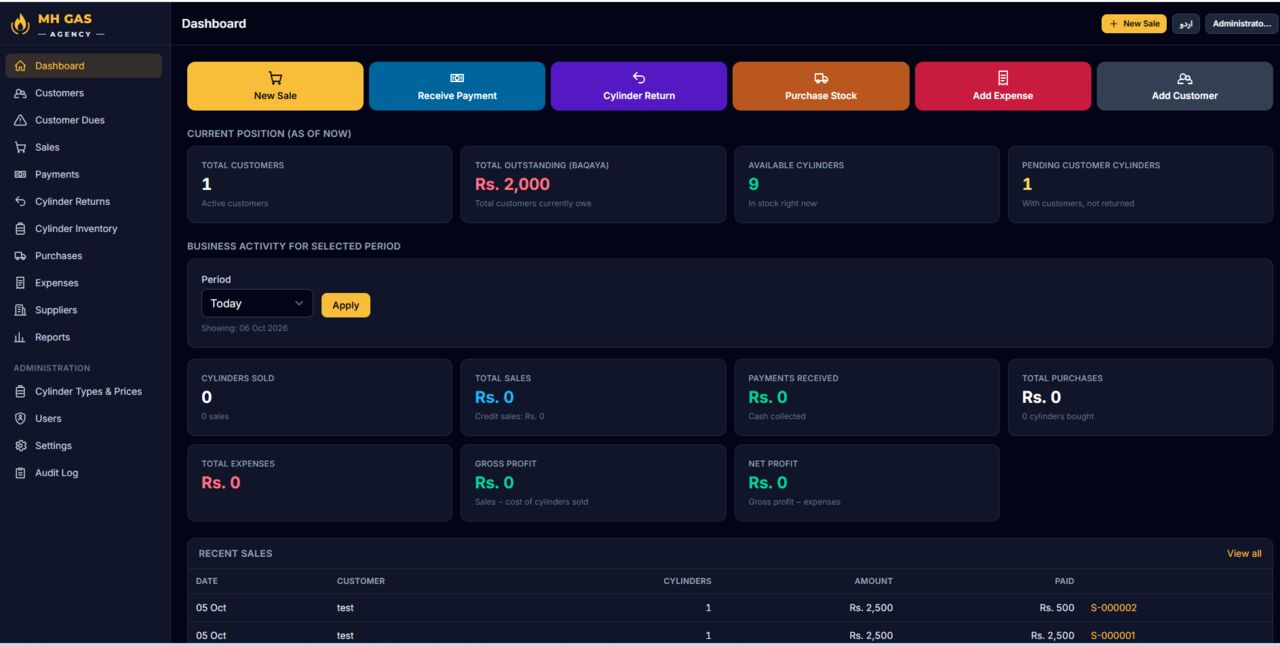Open the Period dropdown showing Today
The image size is (1280, 645).
tap(257, 303)
